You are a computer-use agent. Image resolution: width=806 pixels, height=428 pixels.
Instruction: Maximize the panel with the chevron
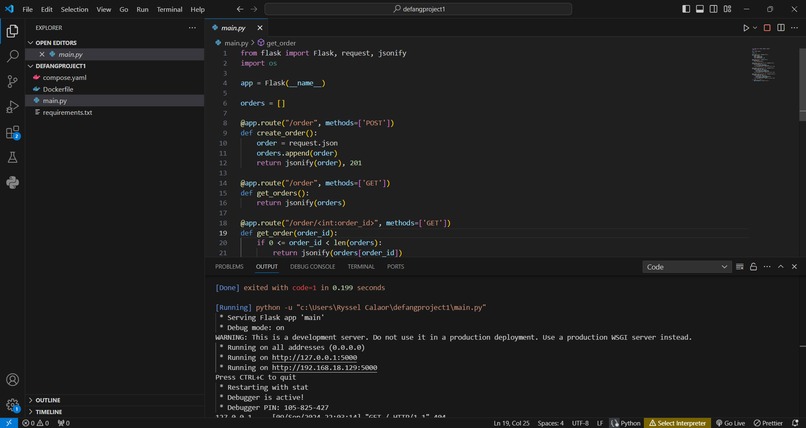point(781,267)
